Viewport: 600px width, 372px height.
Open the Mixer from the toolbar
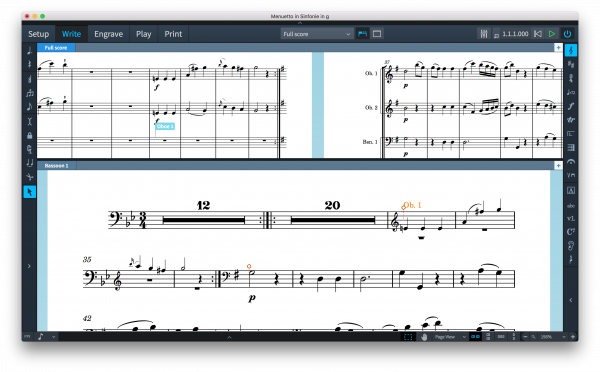484,34
